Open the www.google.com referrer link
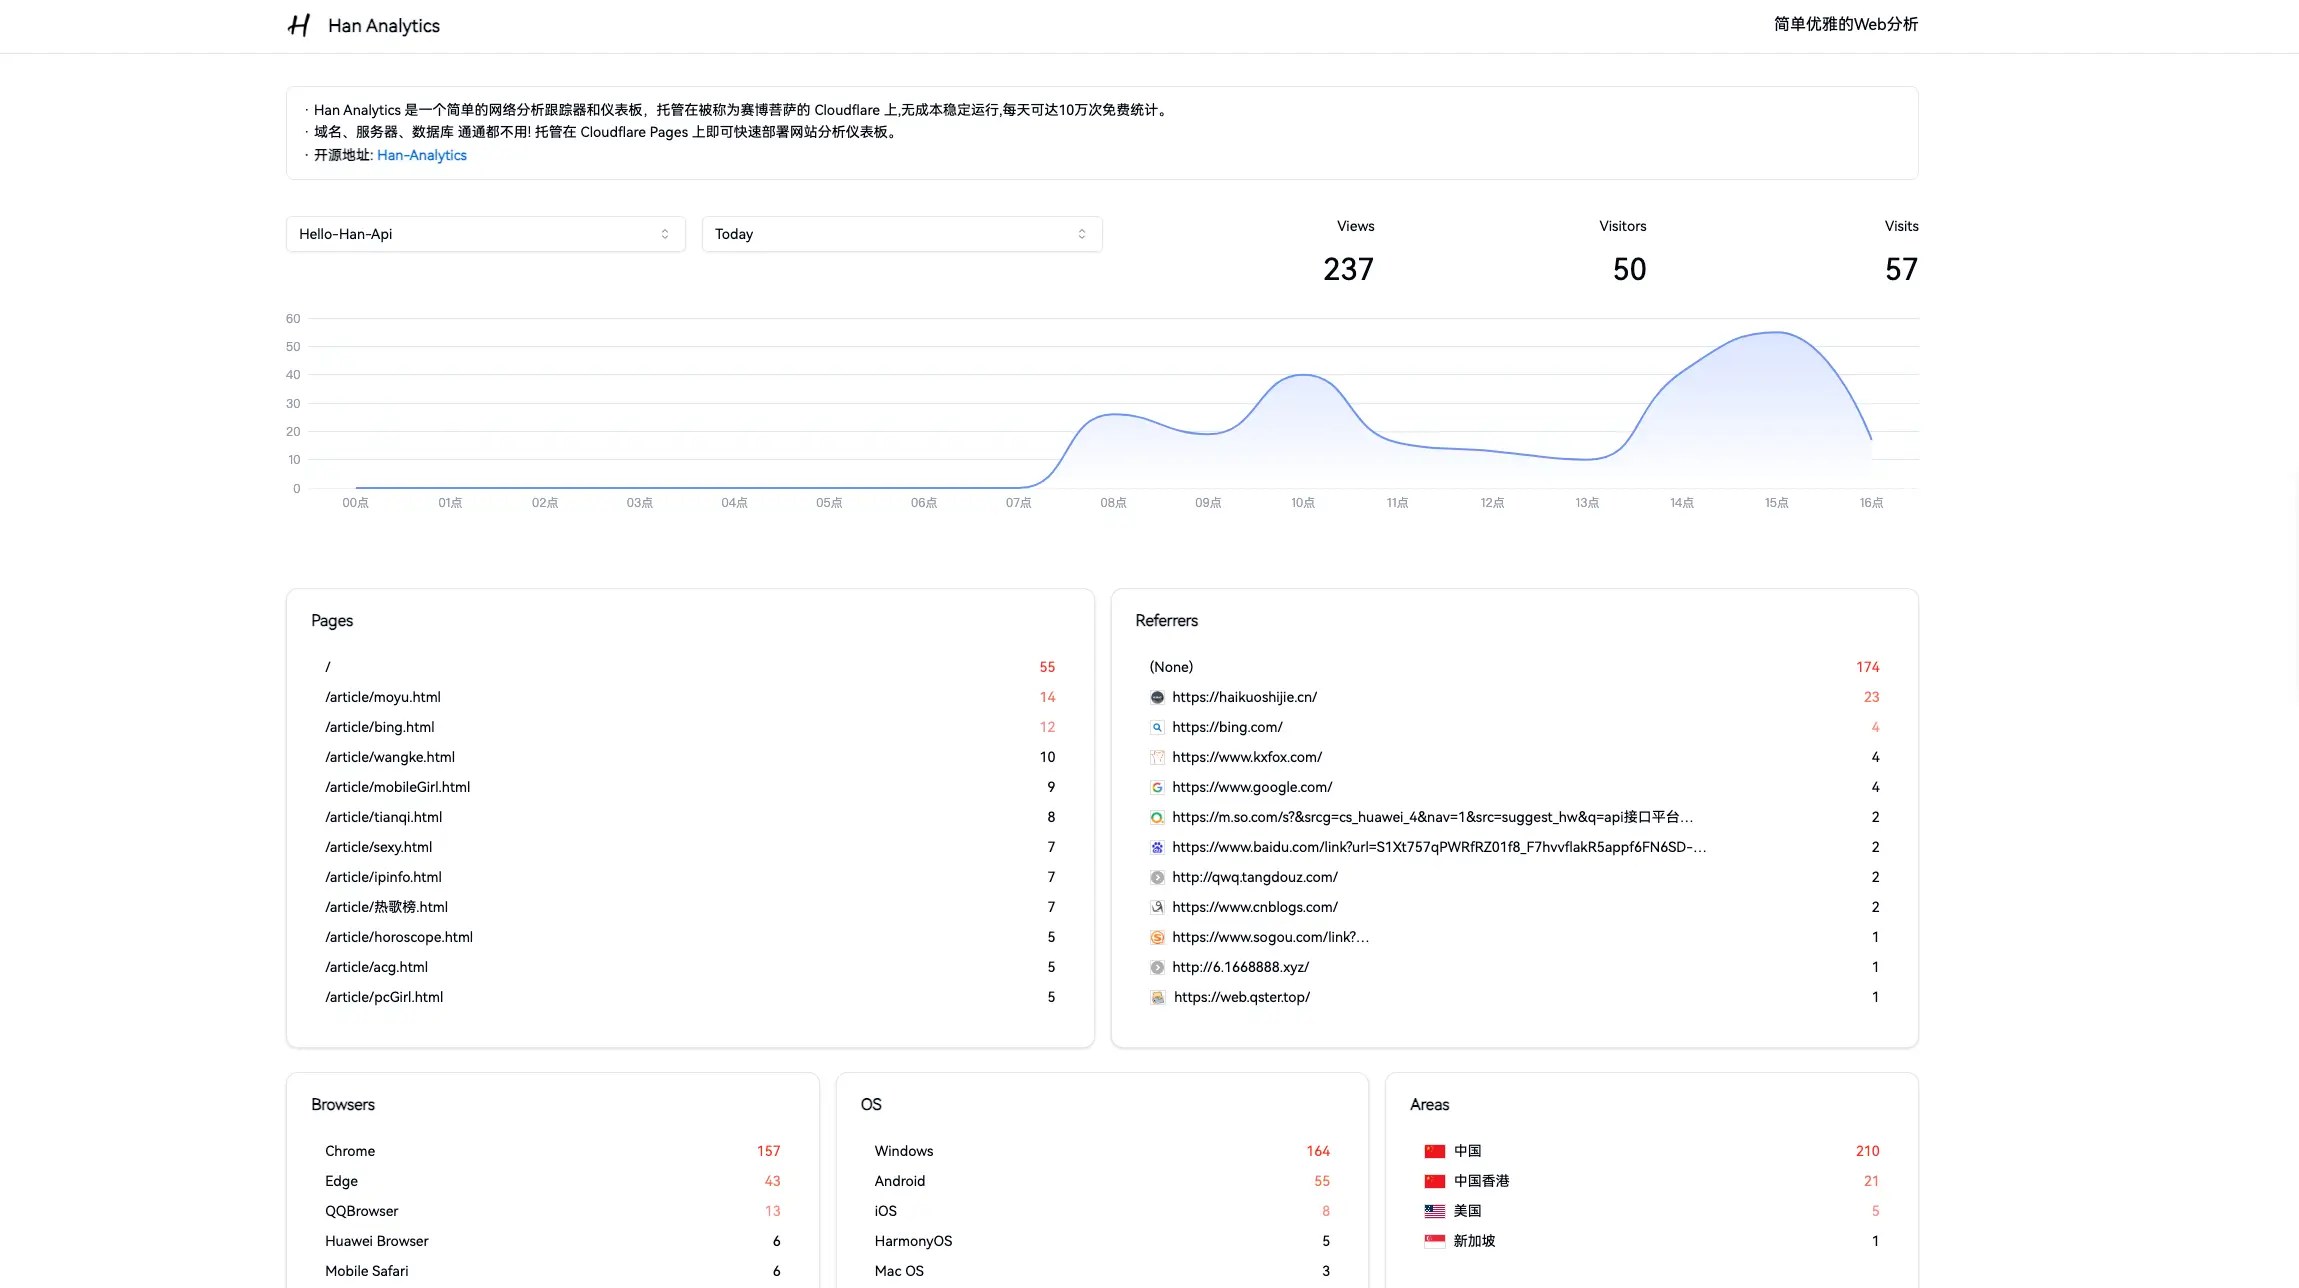2299x1288 pixels. click(1252, 787)
